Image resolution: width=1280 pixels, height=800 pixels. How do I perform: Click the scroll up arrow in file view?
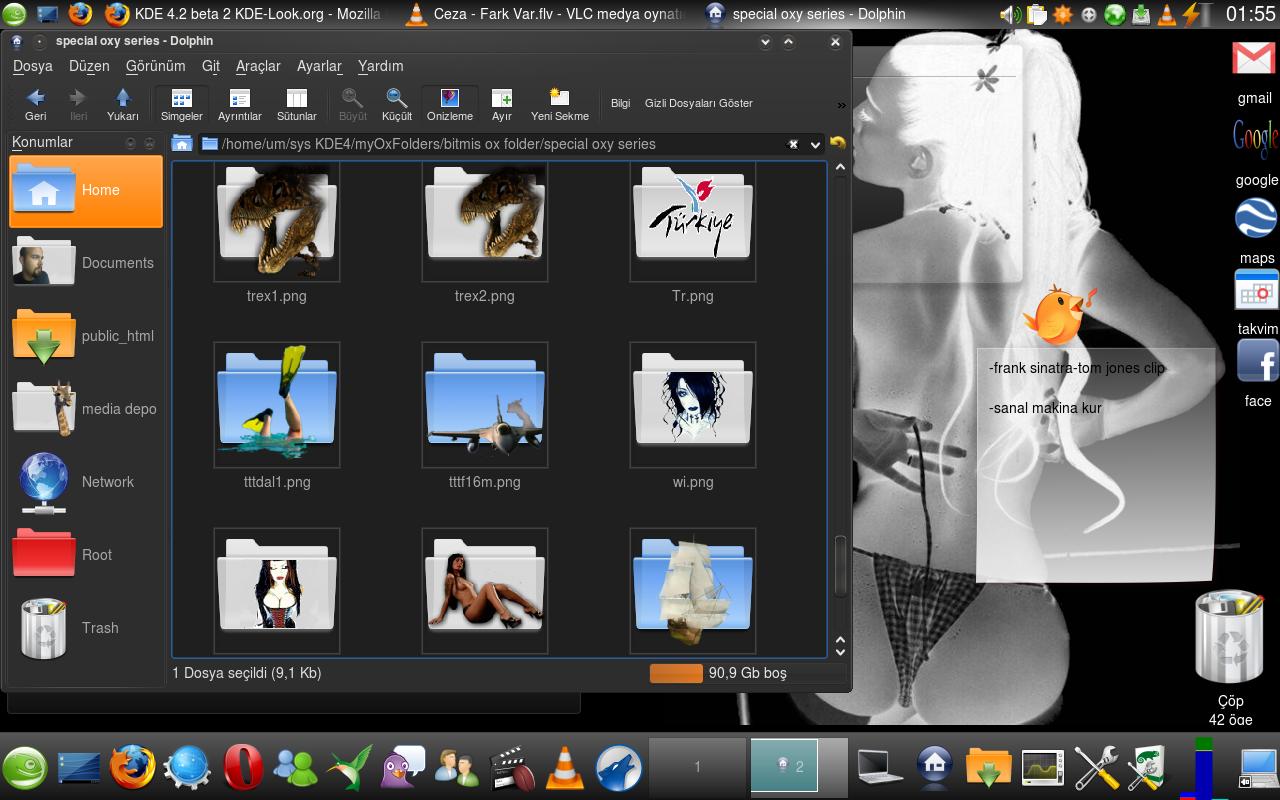pyautogui.click(x=840, y=169)
